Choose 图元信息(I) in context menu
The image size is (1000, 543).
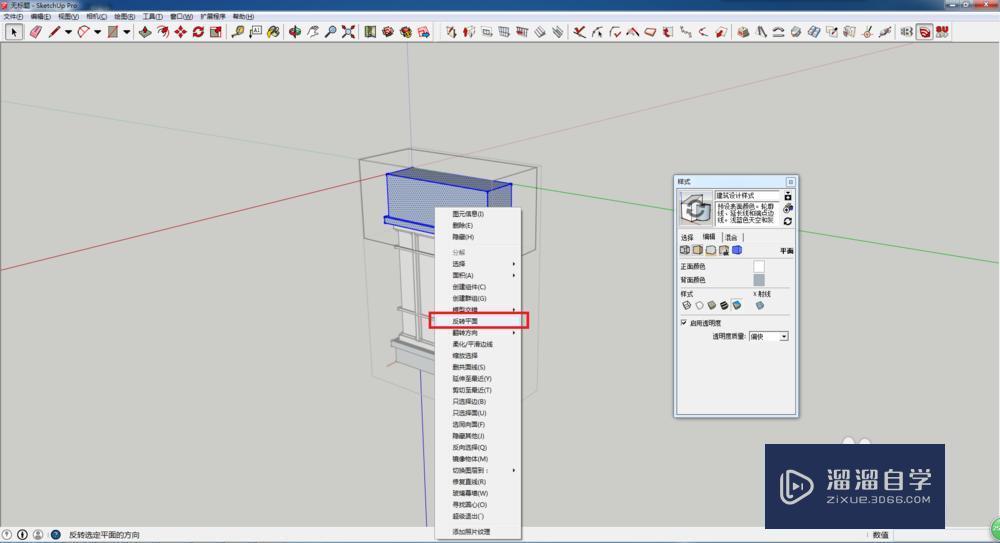tap(478, 214)
